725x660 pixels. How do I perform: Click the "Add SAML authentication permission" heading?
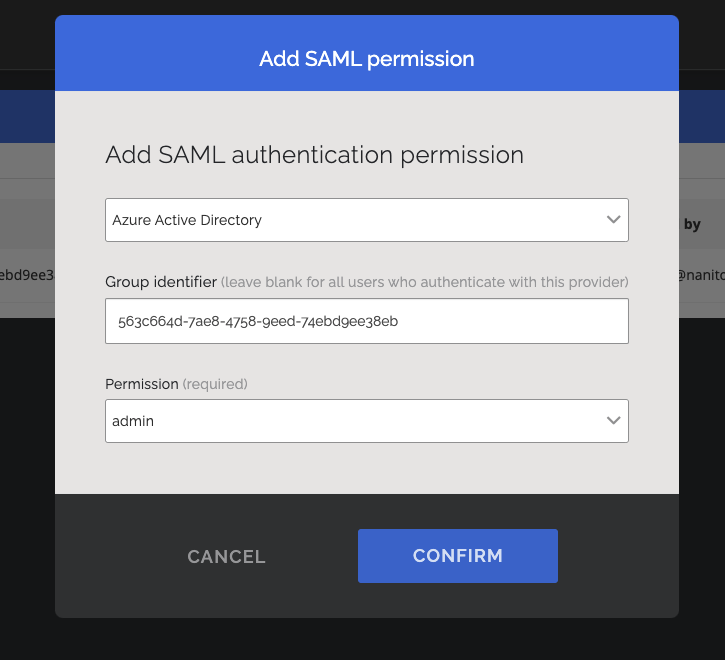[314, 155]
